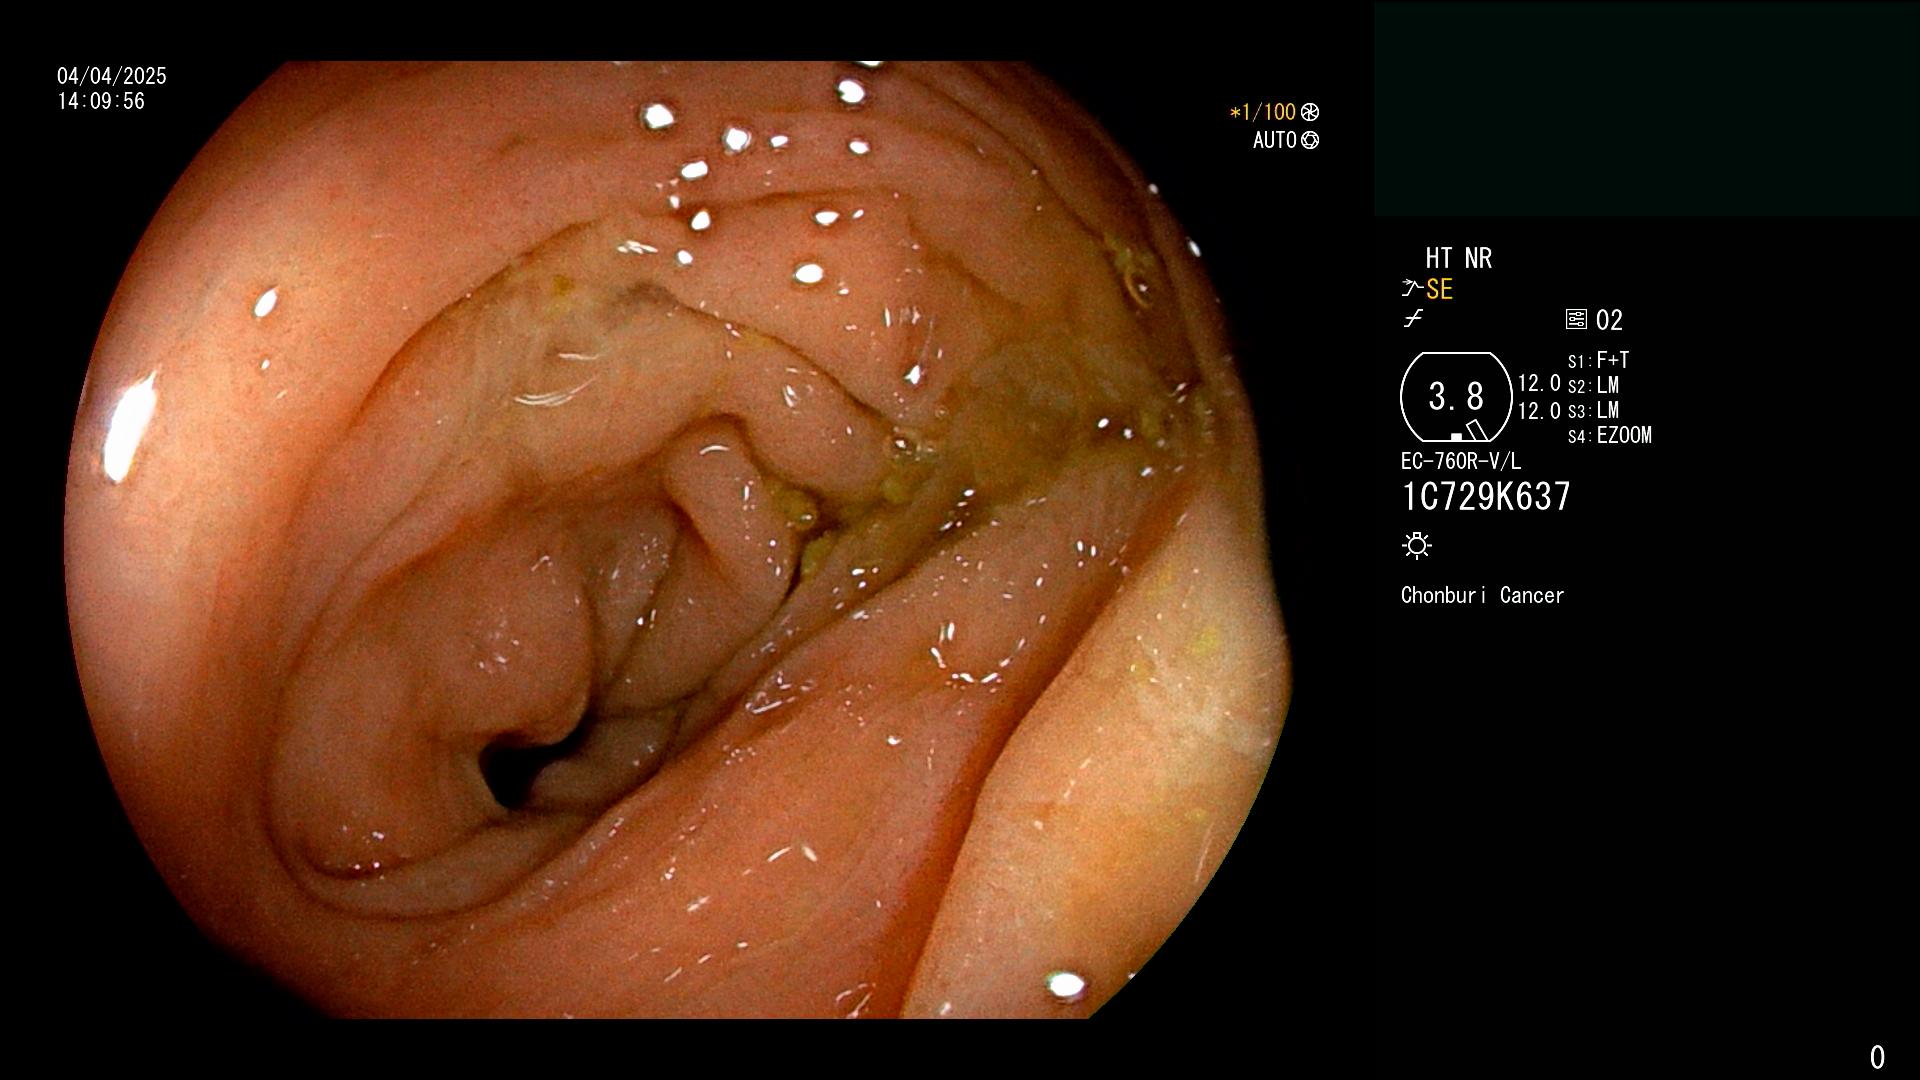Select the S4: EZOOM switch assignment
Viewport: 1920px width, 1080px height.
(x=1610, y=436)
